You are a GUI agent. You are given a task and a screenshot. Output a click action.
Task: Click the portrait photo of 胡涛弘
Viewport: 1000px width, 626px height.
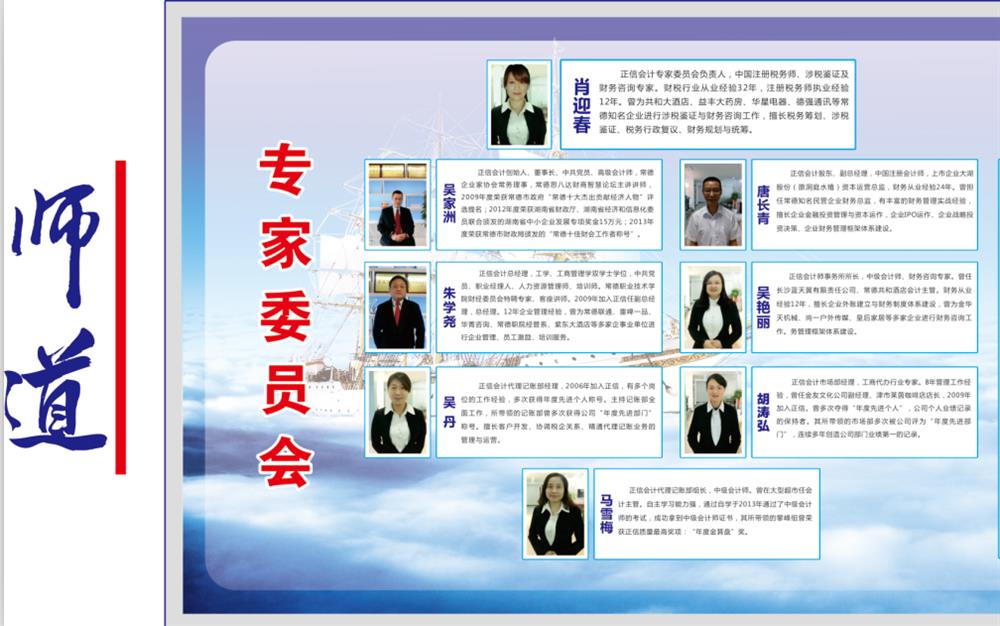[x=712, y=412]
